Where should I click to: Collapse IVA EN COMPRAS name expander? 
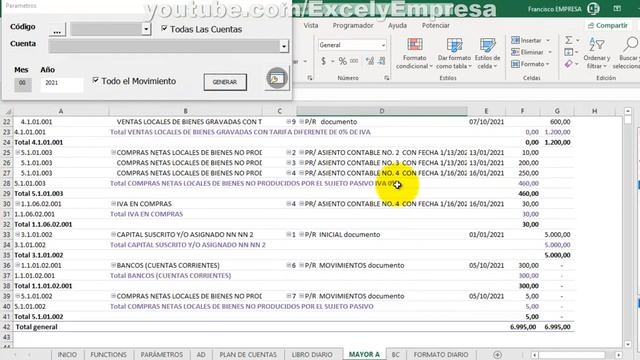pyautogui.click(x=113, y=203)
